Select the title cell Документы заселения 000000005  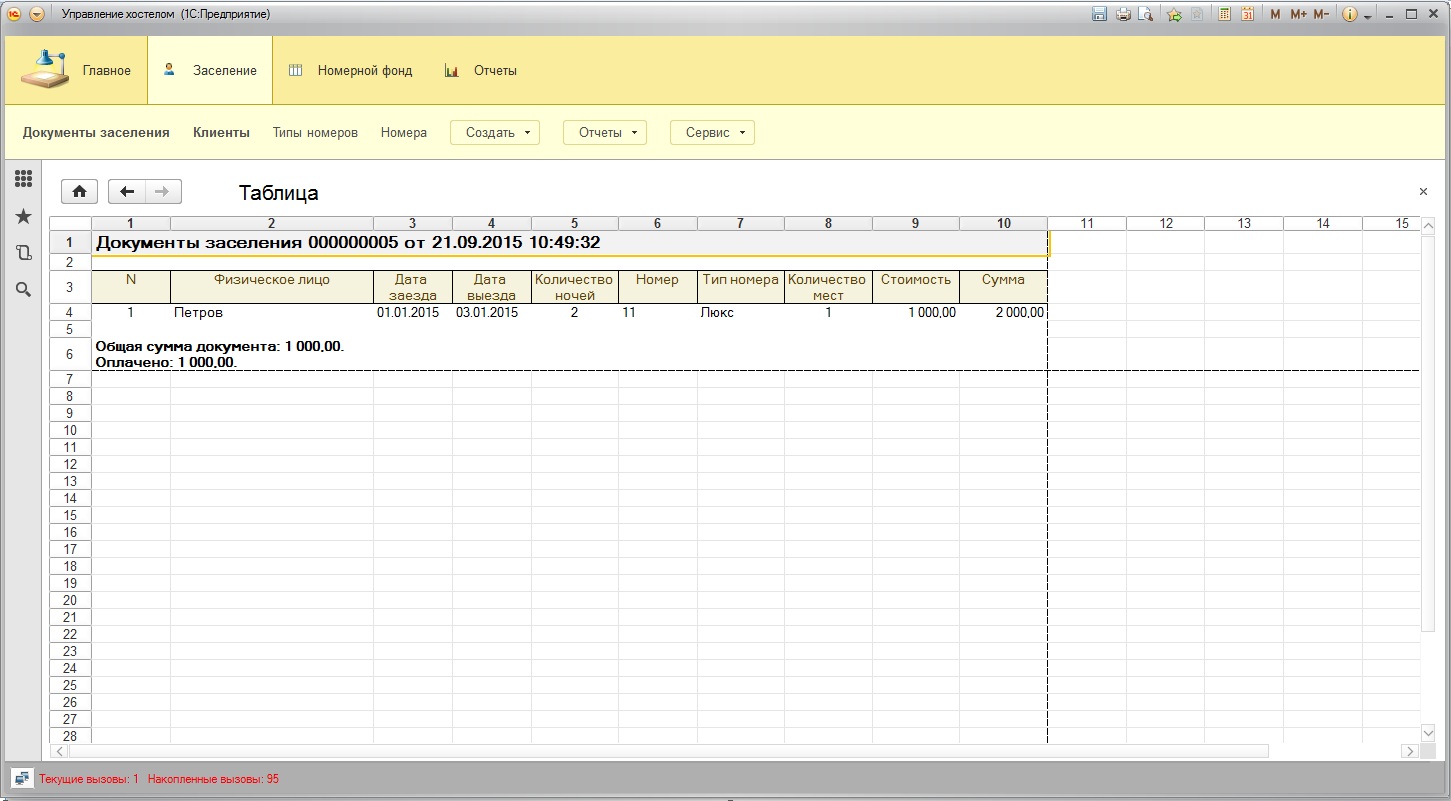[570, 243]
